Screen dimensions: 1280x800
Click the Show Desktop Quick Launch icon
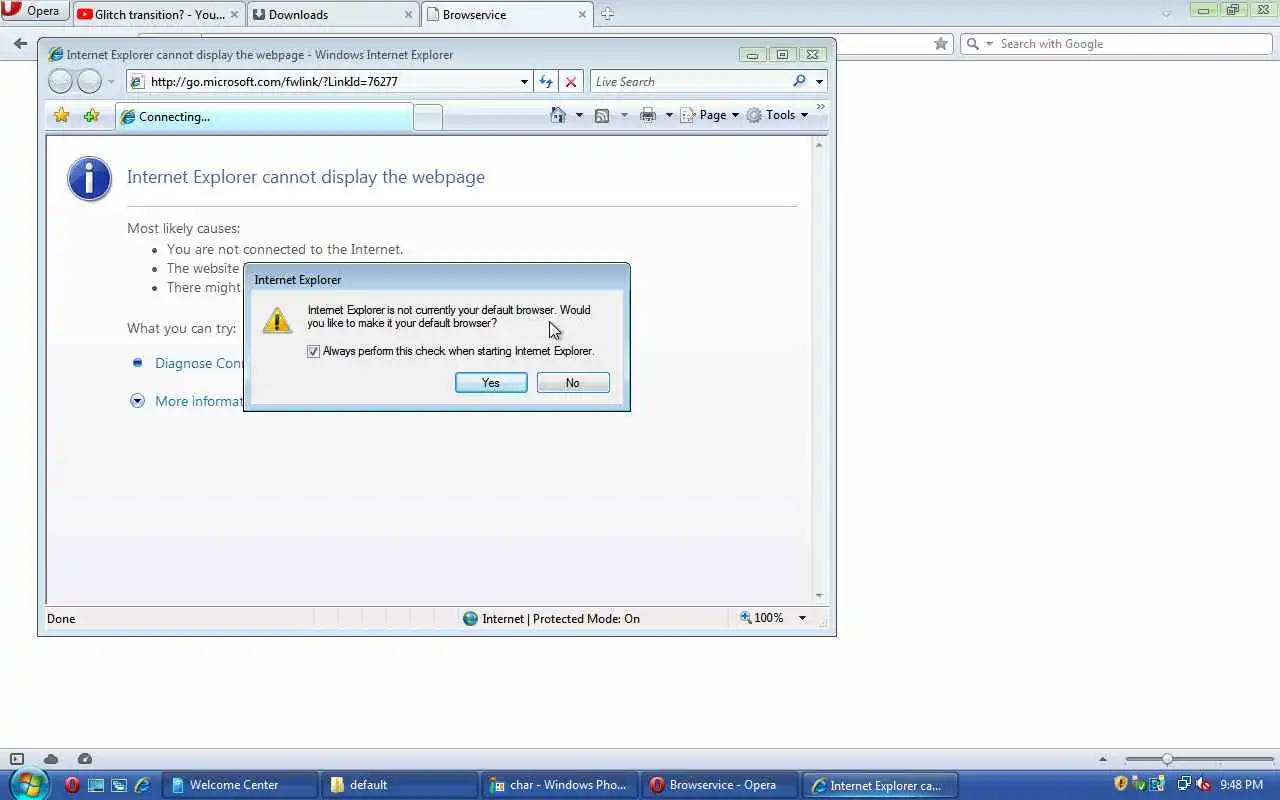95,785
